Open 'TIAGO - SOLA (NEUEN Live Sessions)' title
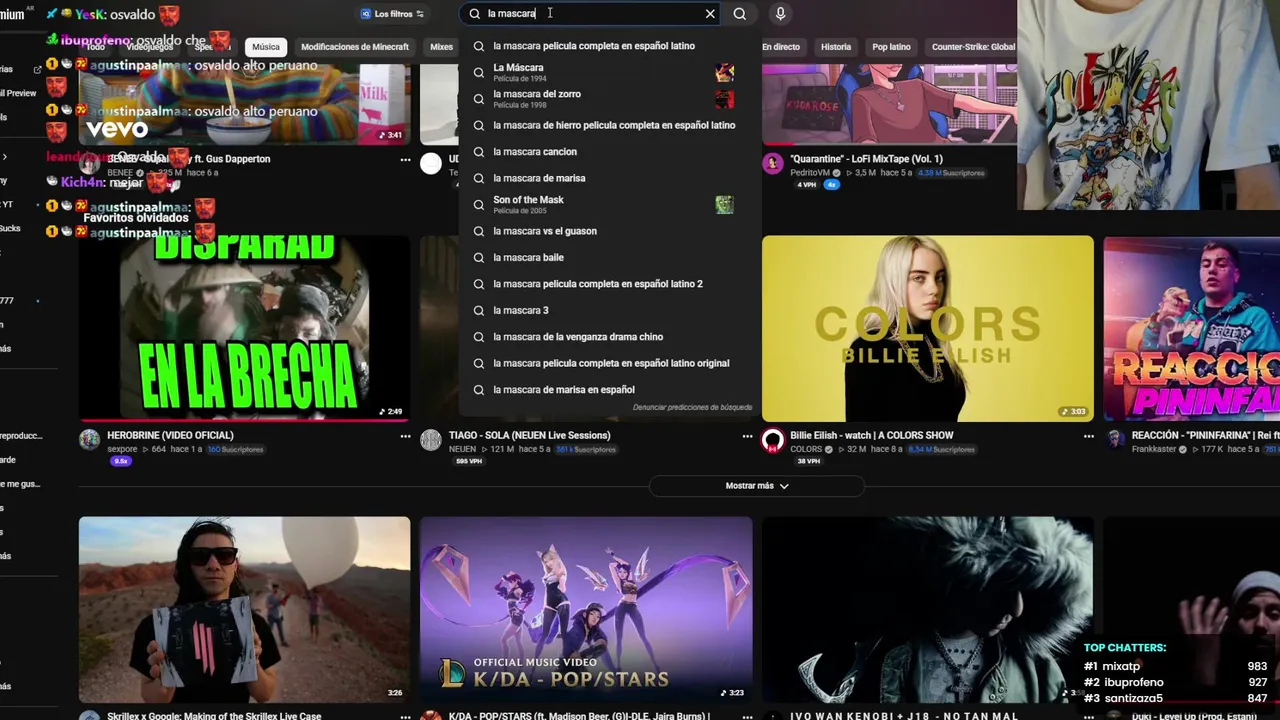The image size is (1280, 720). point(529,436)
